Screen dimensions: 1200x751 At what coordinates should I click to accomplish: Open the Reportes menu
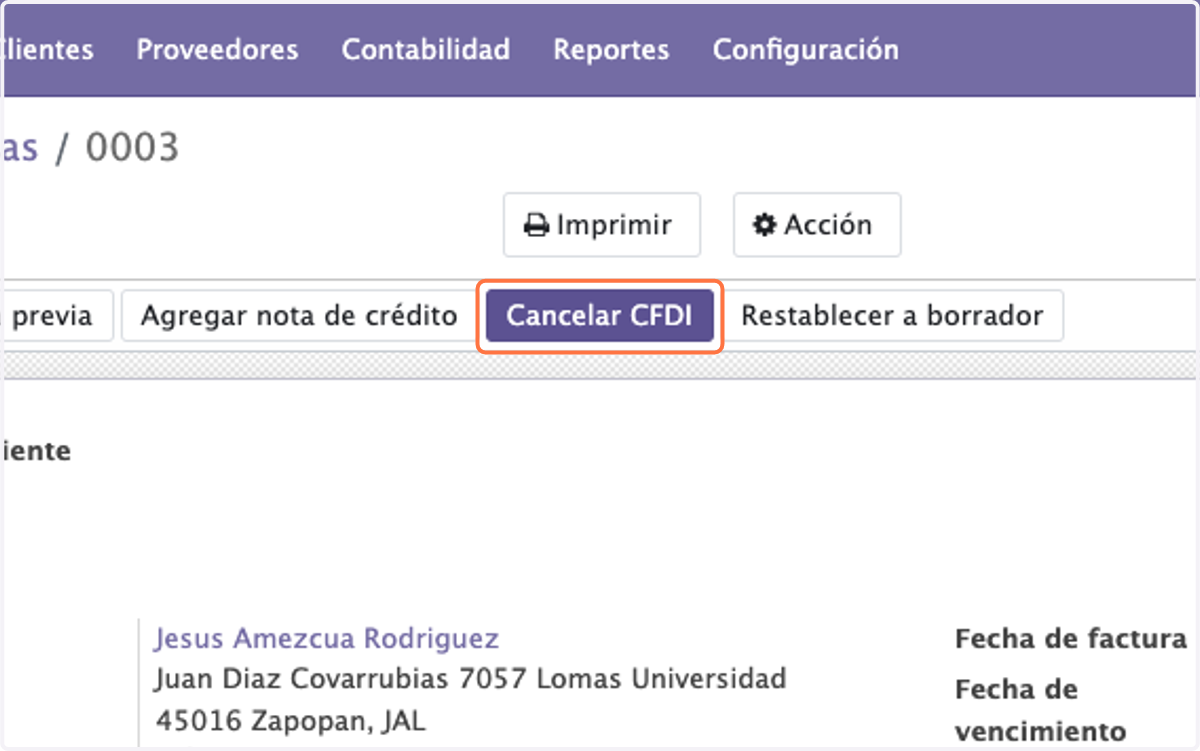(611, 49)
